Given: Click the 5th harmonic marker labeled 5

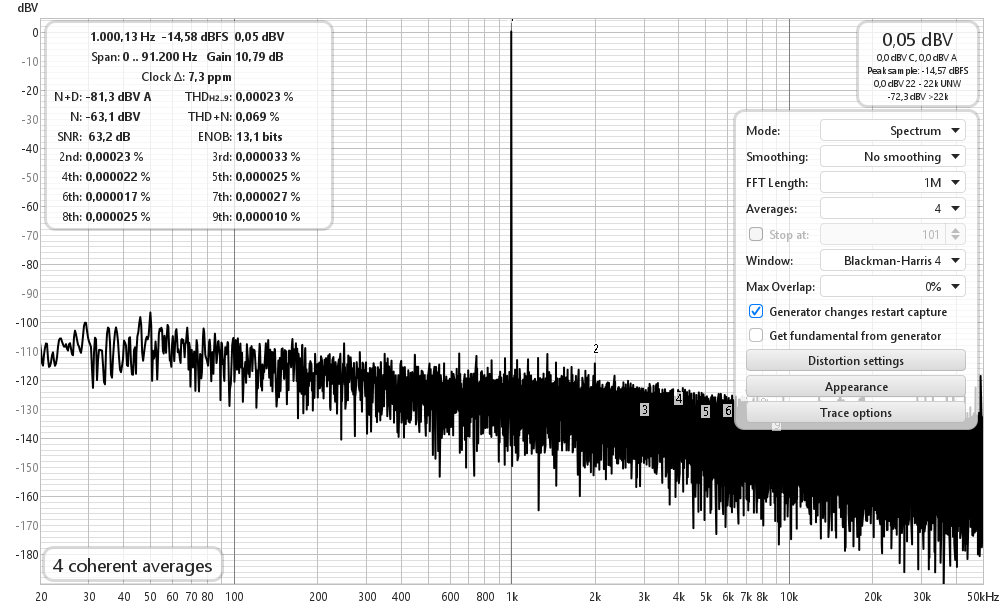Looking at the screenshot, I should tap(705, 411).
